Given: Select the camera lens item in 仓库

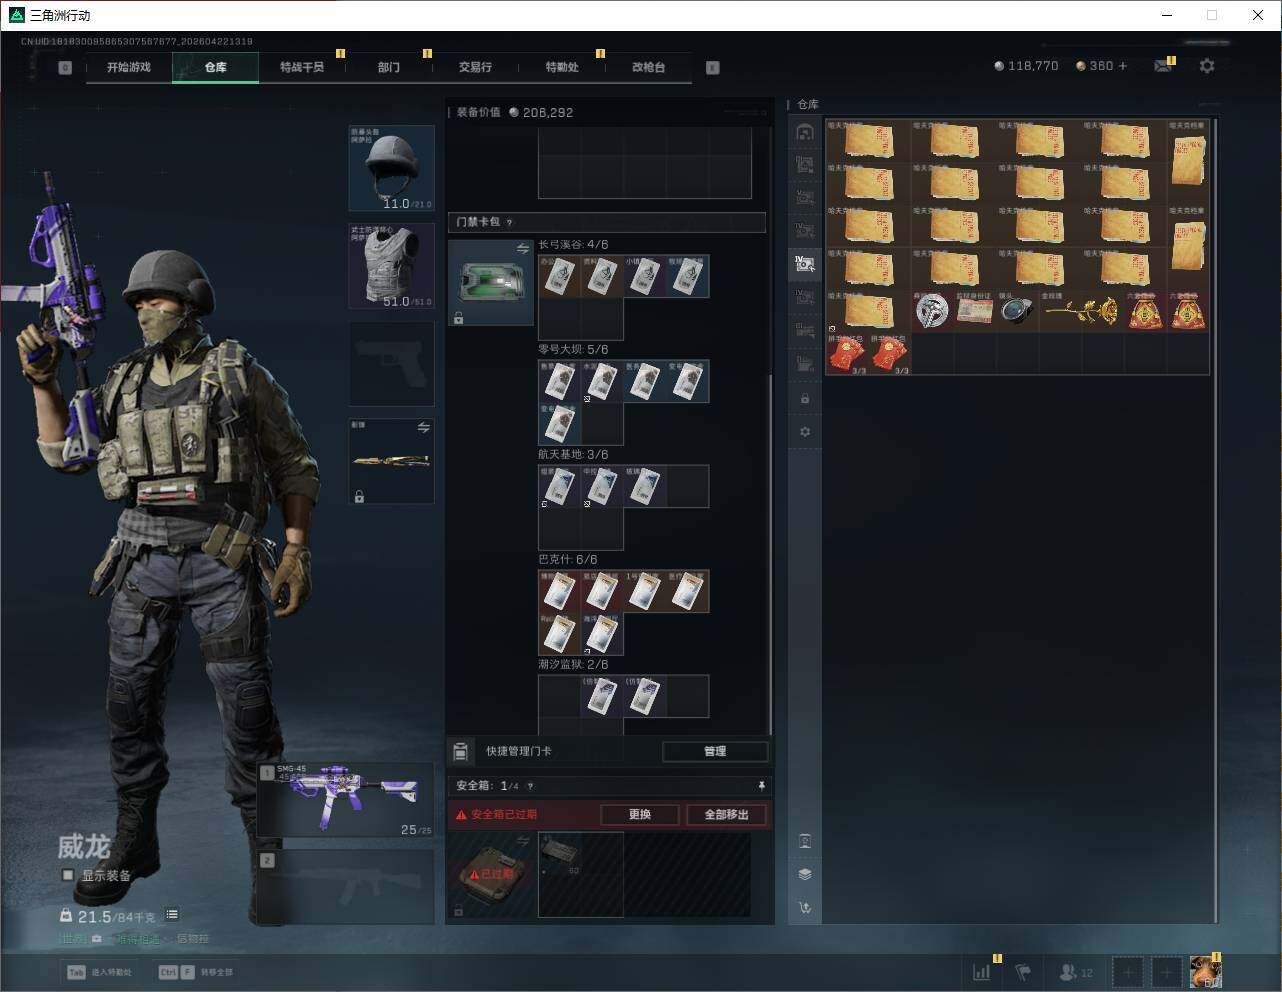Looking at the screenshot, I should tap(1017, 311).
